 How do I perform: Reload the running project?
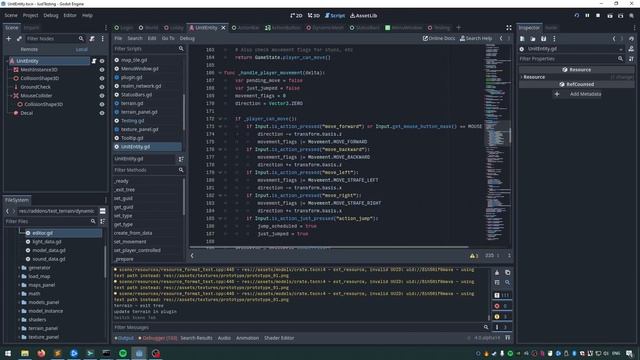[576, 16]
